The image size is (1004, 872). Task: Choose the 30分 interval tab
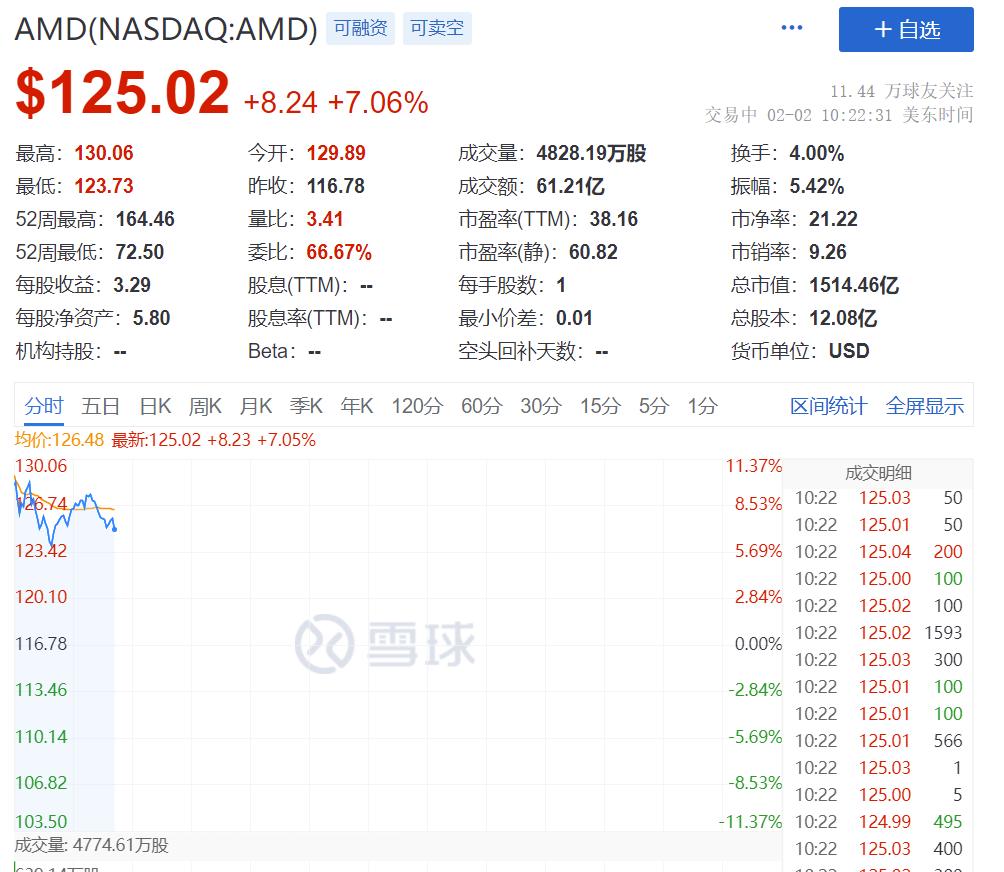540,406
